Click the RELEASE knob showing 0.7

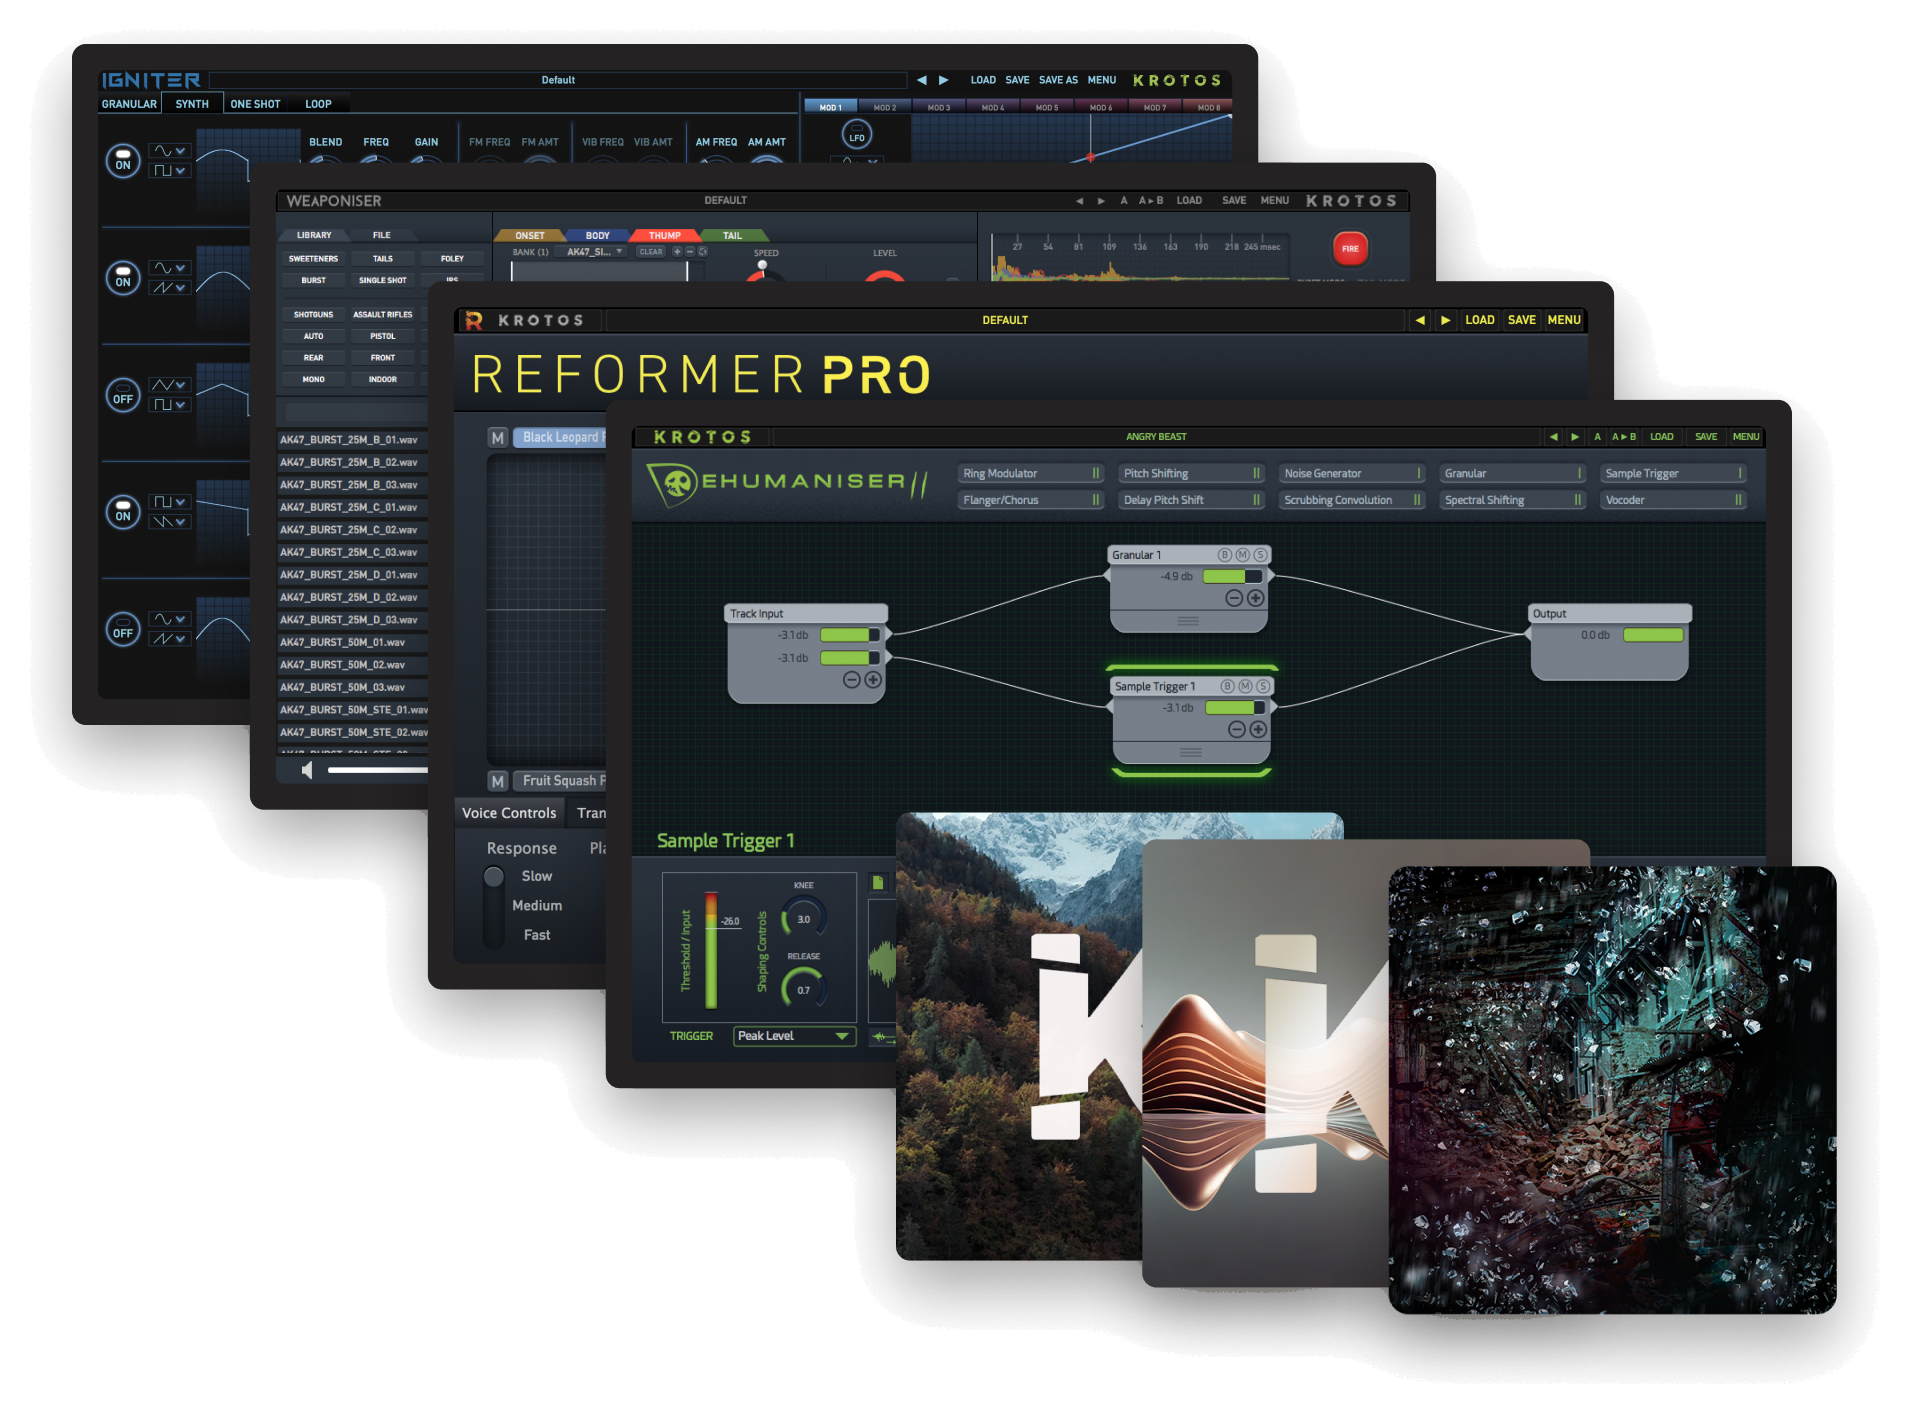click(803, 989)
